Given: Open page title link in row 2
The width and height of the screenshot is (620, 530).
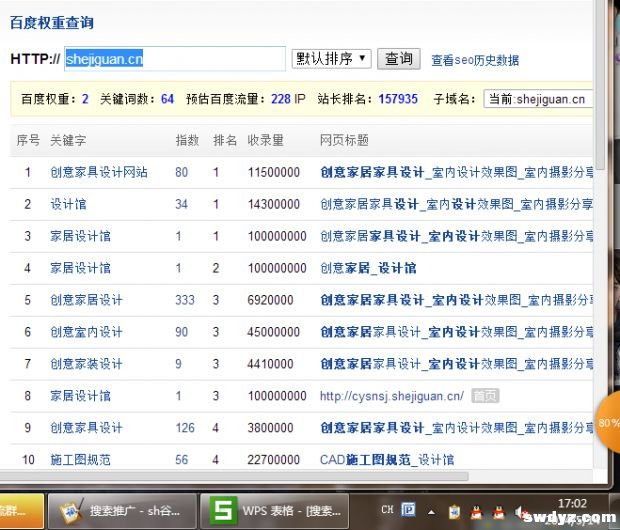Looking at the screenshot, I should 456,204.
